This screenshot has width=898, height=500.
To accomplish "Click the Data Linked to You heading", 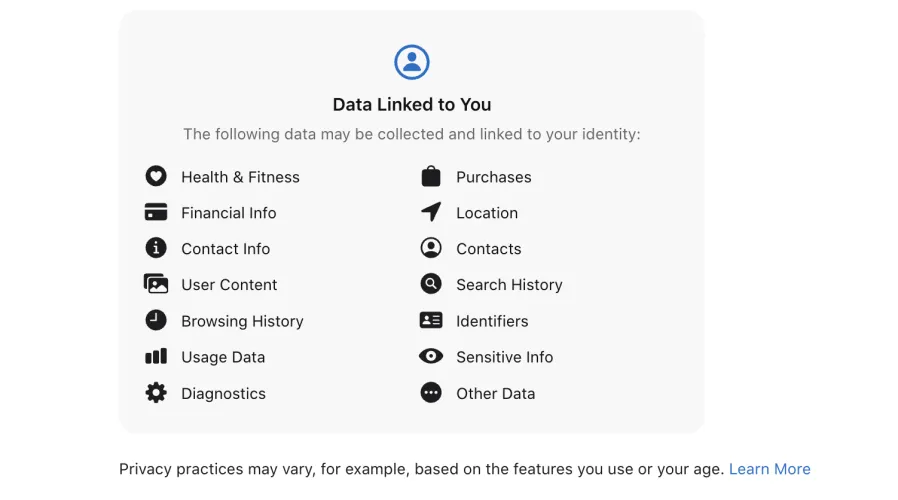I will coord(412,105).
